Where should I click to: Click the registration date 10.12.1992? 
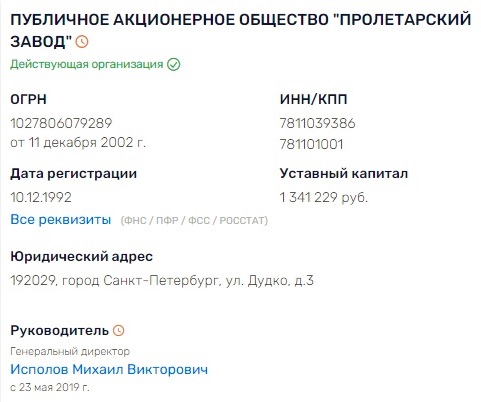pyautogui.click(x=41, y=197)
